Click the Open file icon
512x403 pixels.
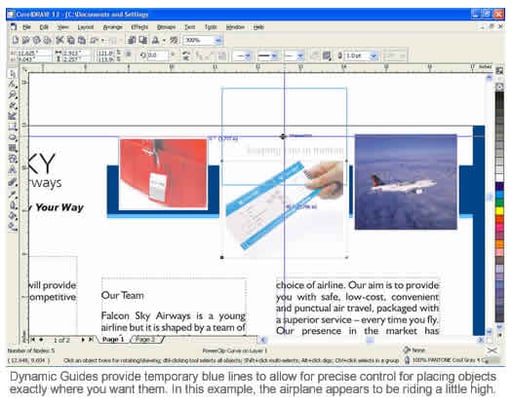pos(26,40)
